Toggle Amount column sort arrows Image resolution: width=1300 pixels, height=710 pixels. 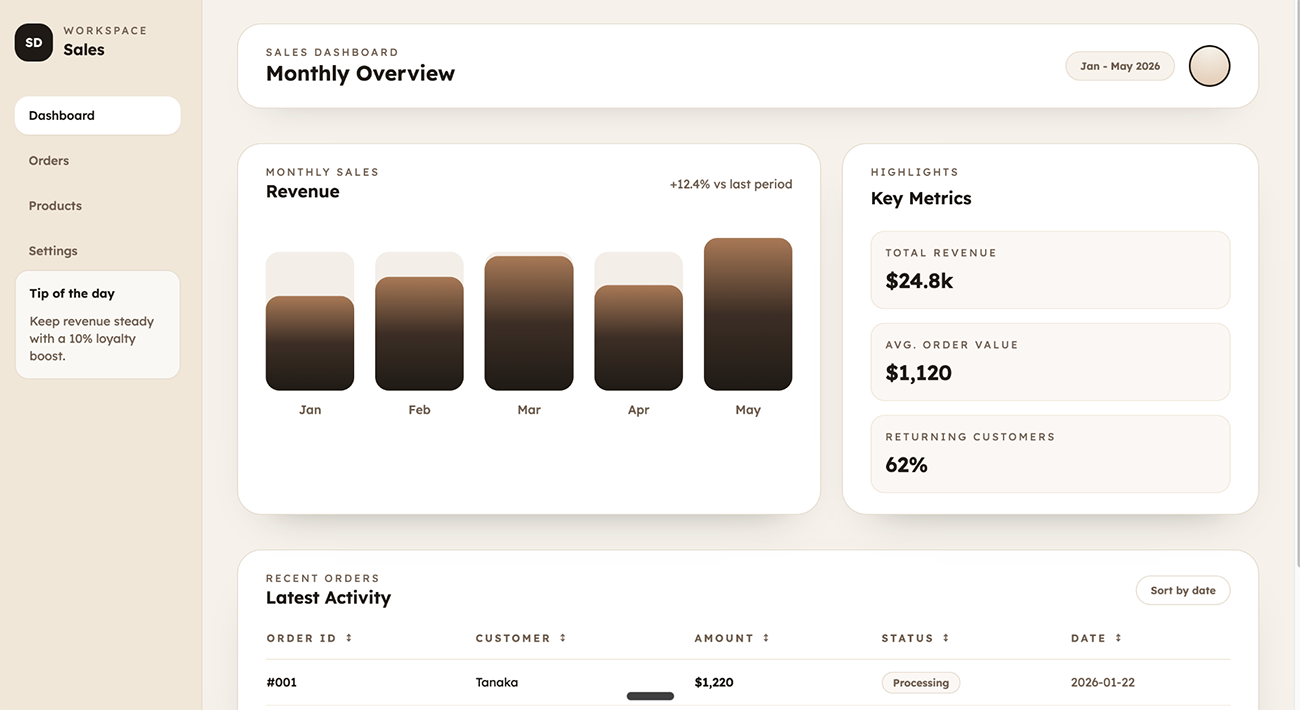click(766, 638)
